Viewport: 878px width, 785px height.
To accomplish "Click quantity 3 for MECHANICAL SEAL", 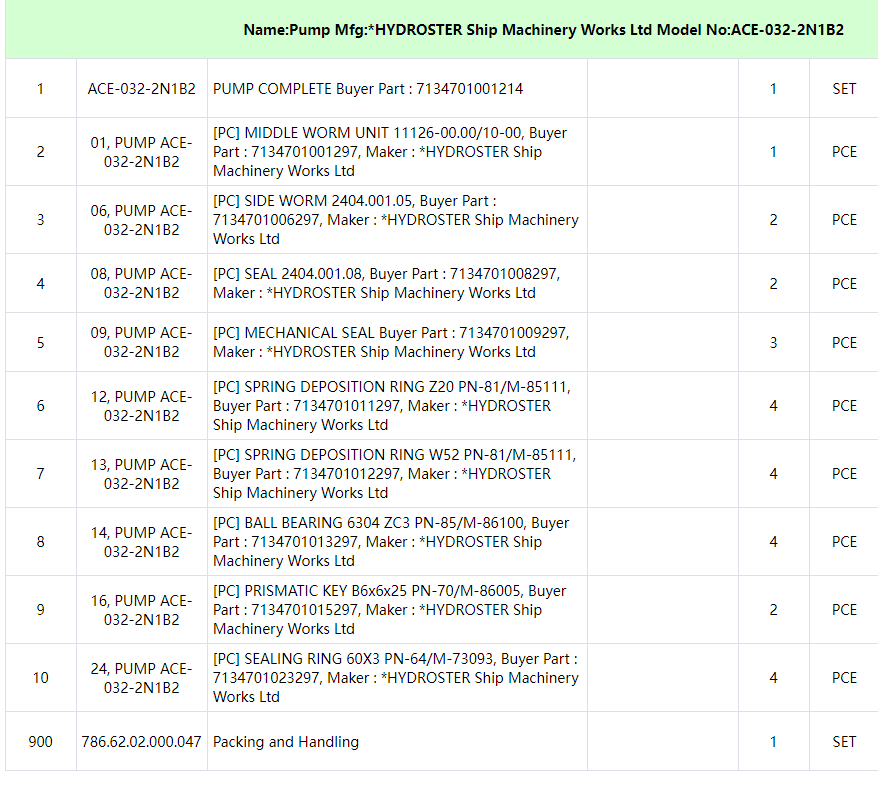I will 773,343.
